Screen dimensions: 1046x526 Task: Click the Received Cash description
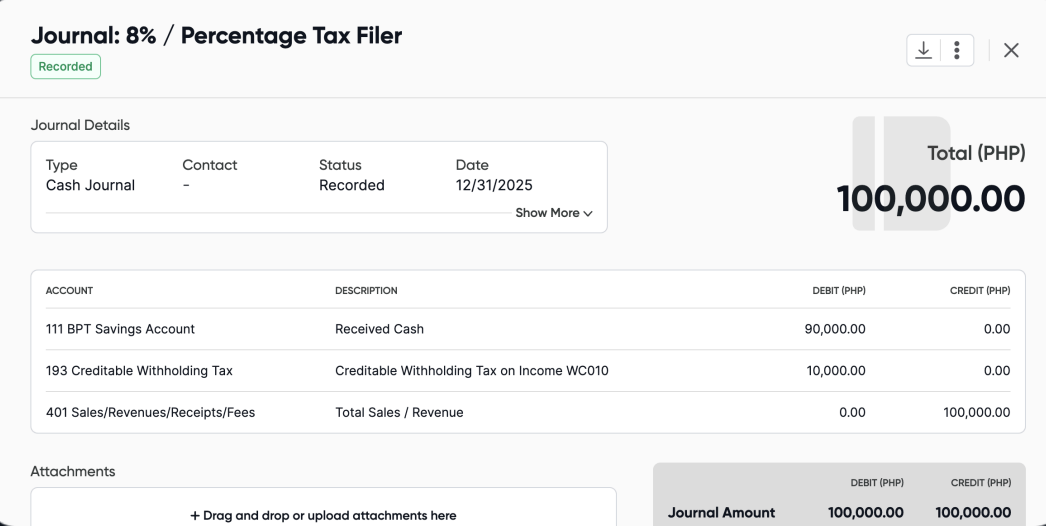tap(379, 329)
